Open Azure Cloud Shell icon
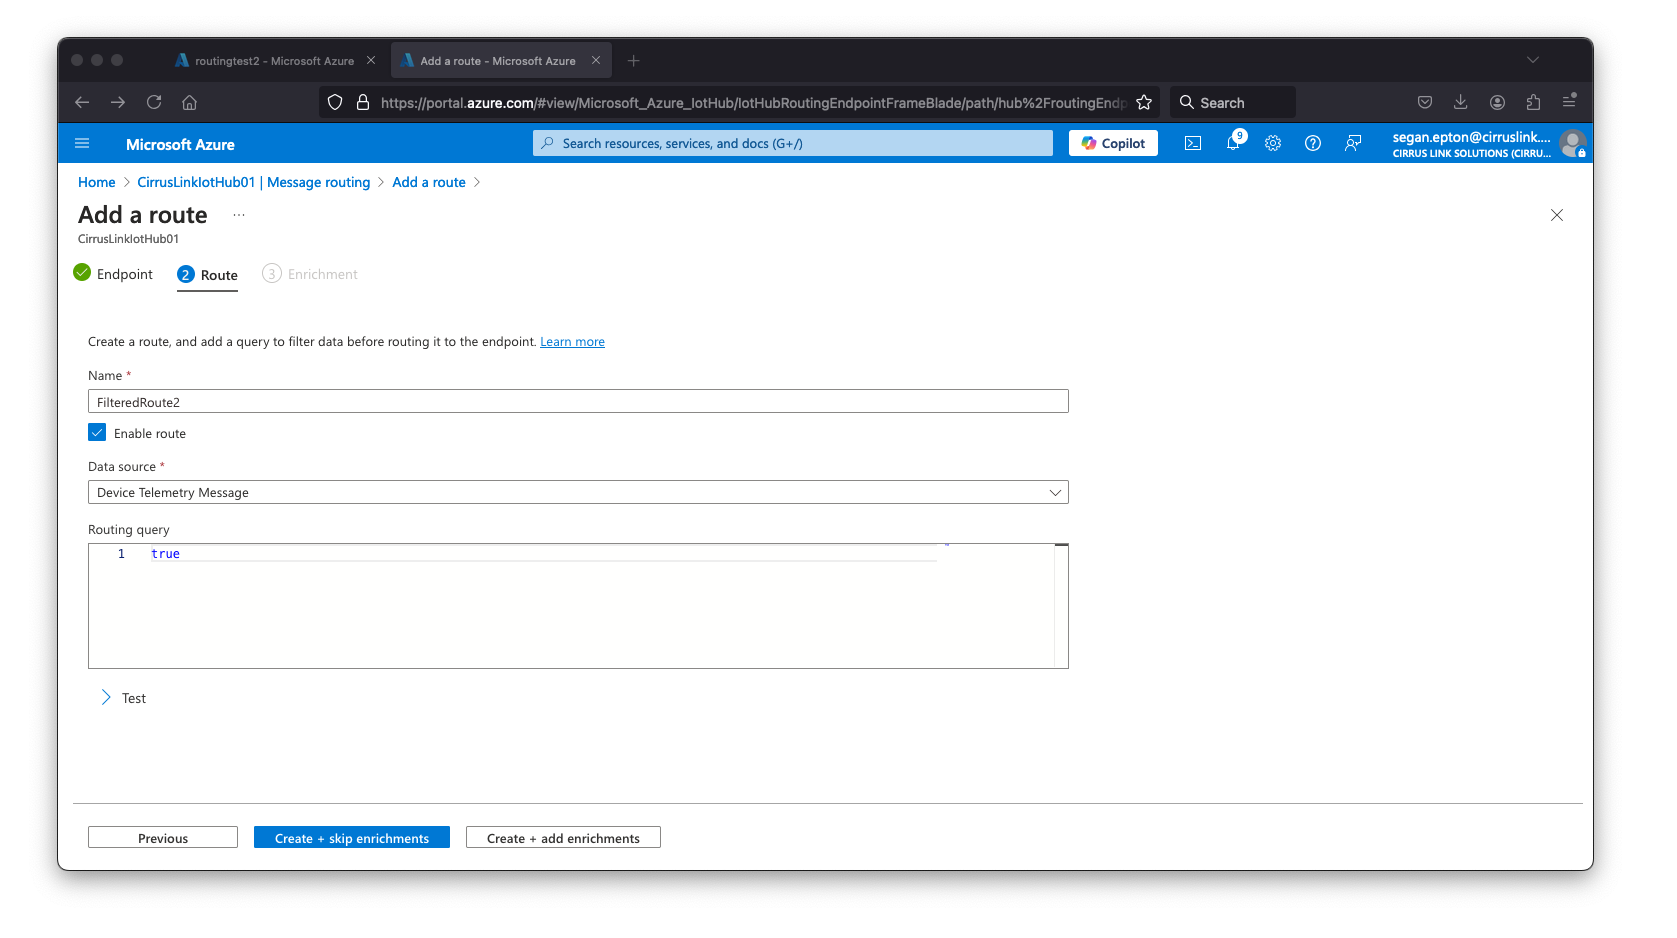Image resolution: width=1677 pixels, height=938 pixels. point(1193,144)
